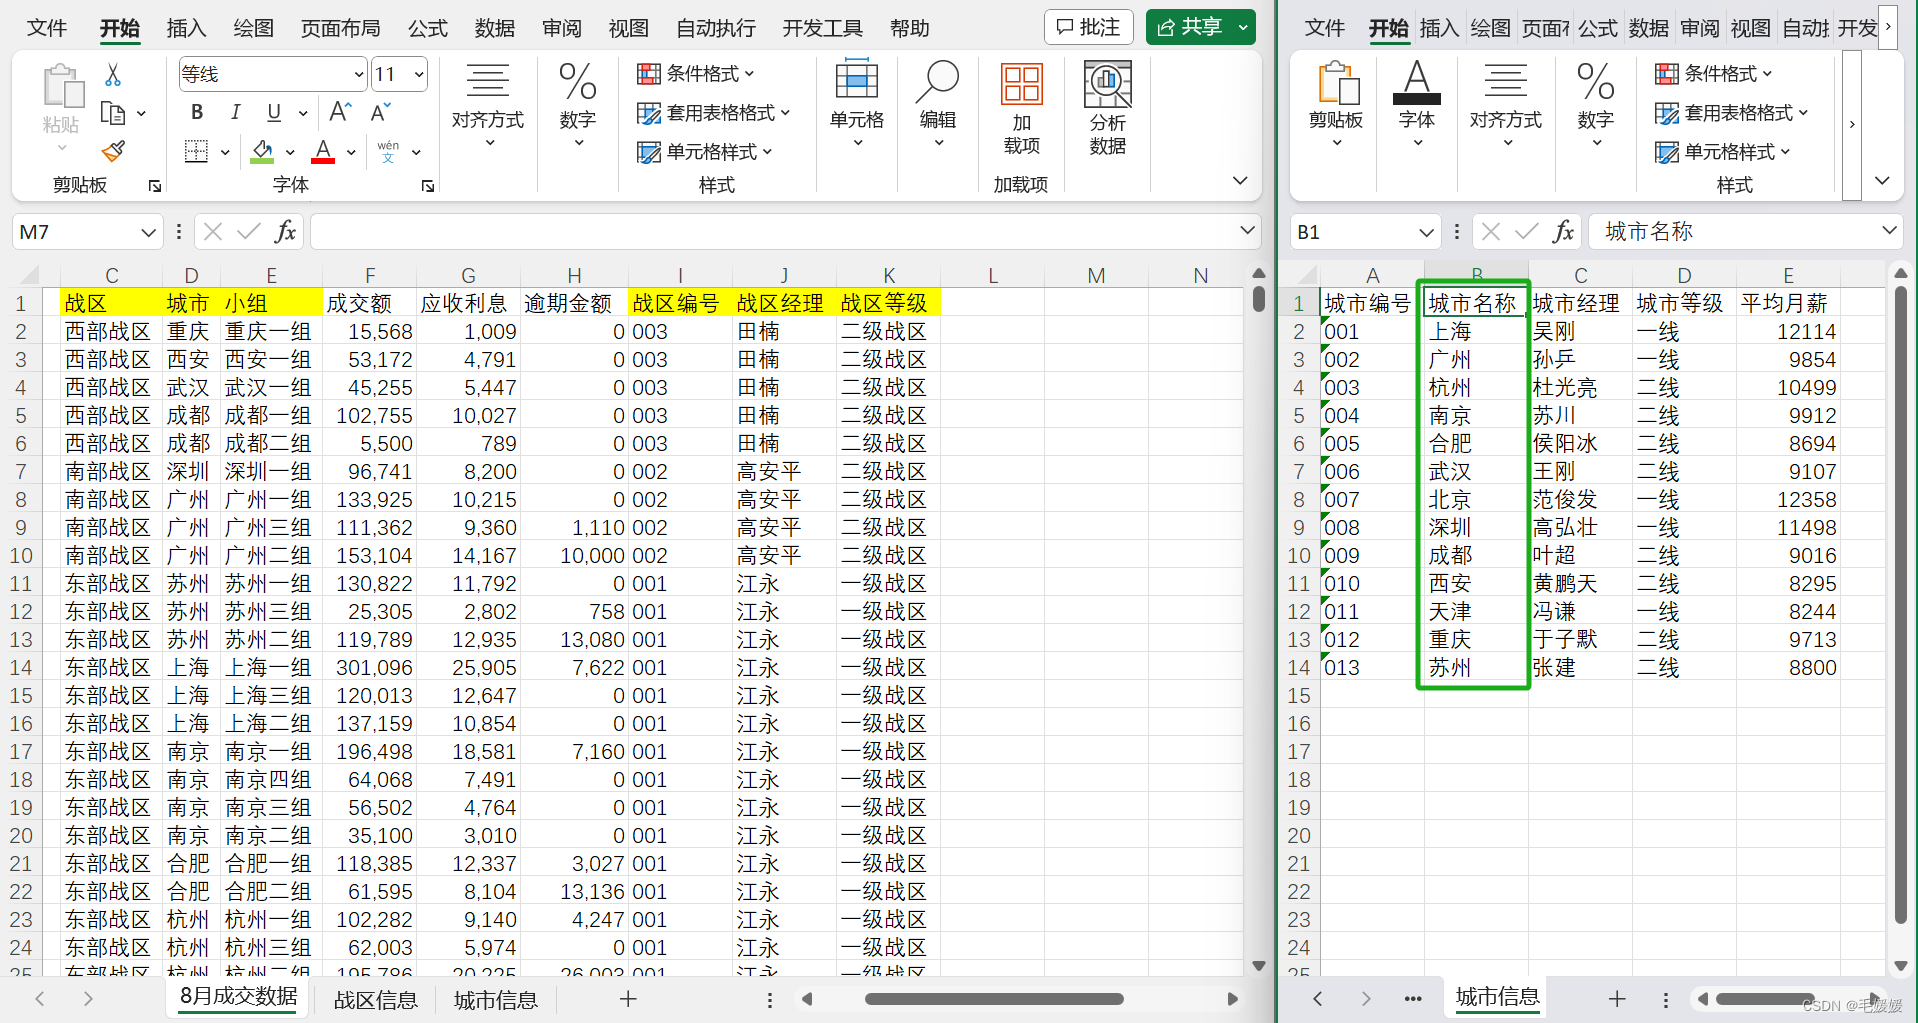Click the 批注 comments button

(1089, 27)
